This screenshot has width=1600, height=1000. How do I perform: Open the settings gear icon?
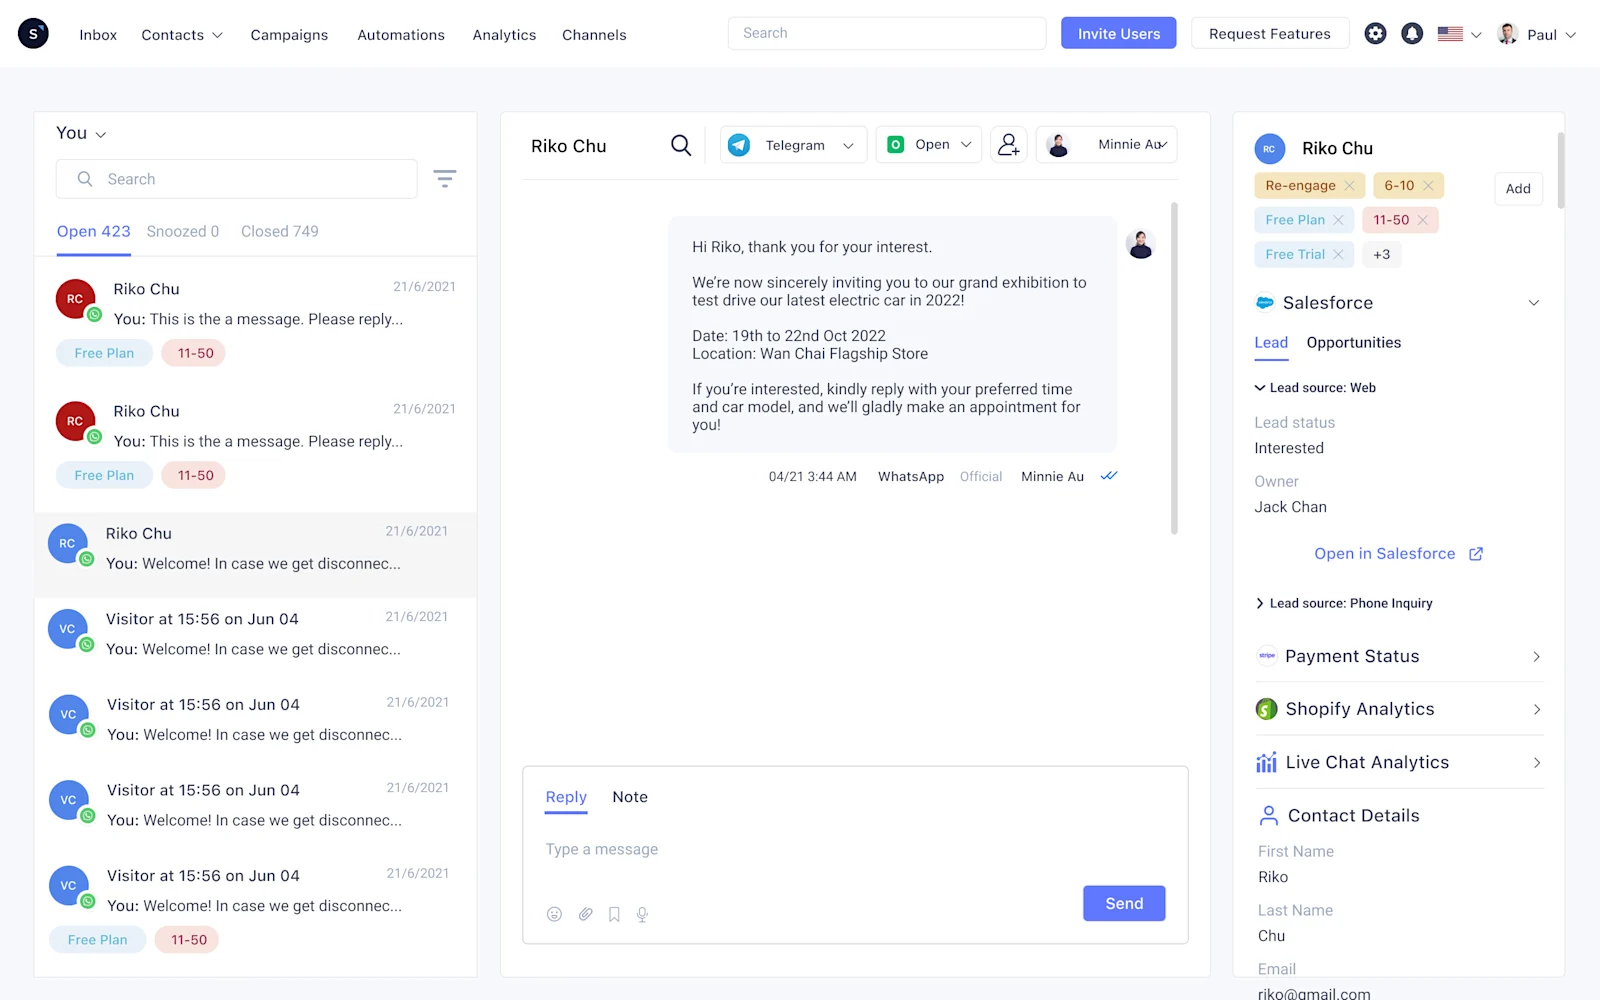pyautogui.click(x=1375, y=33)
